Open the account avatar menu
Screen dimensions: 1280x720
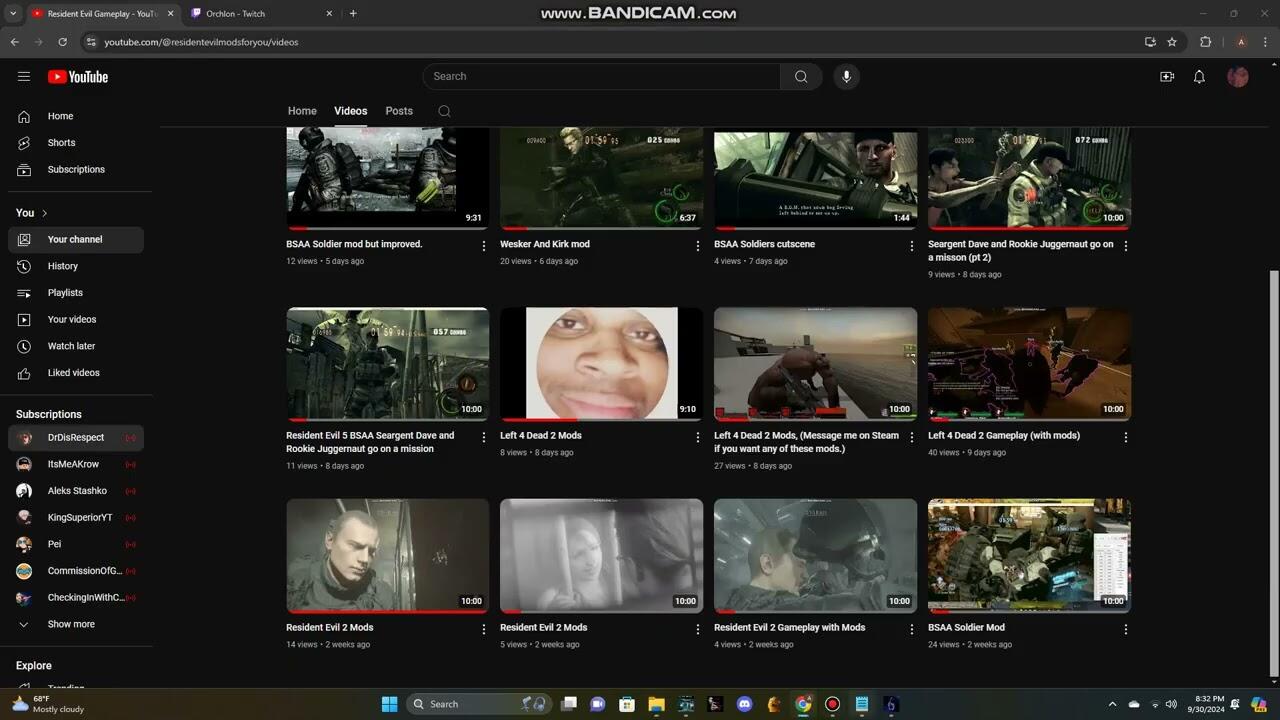[1238, 77]
